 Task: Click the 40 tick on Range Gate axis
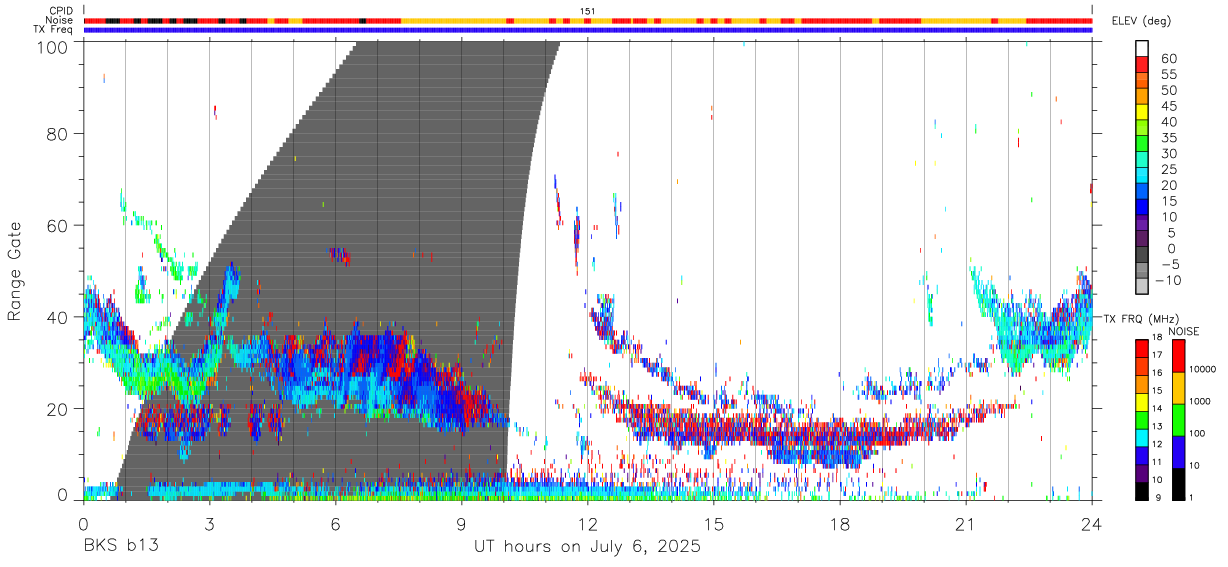pos(59,317)
